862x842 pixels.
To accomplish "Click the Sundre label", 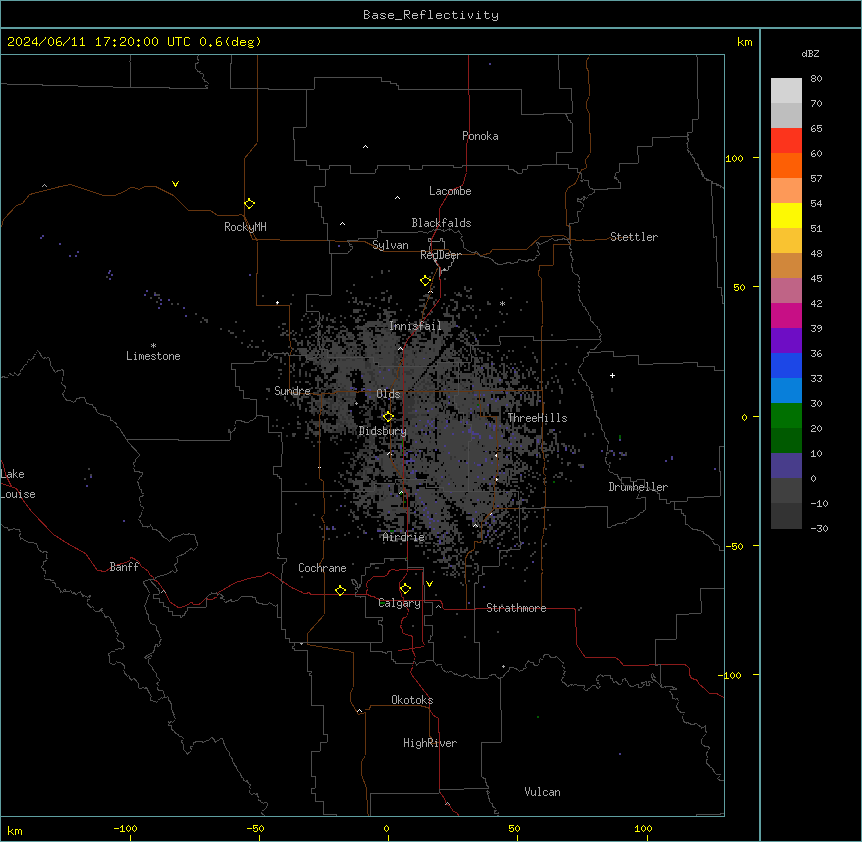I will [292, 391].
